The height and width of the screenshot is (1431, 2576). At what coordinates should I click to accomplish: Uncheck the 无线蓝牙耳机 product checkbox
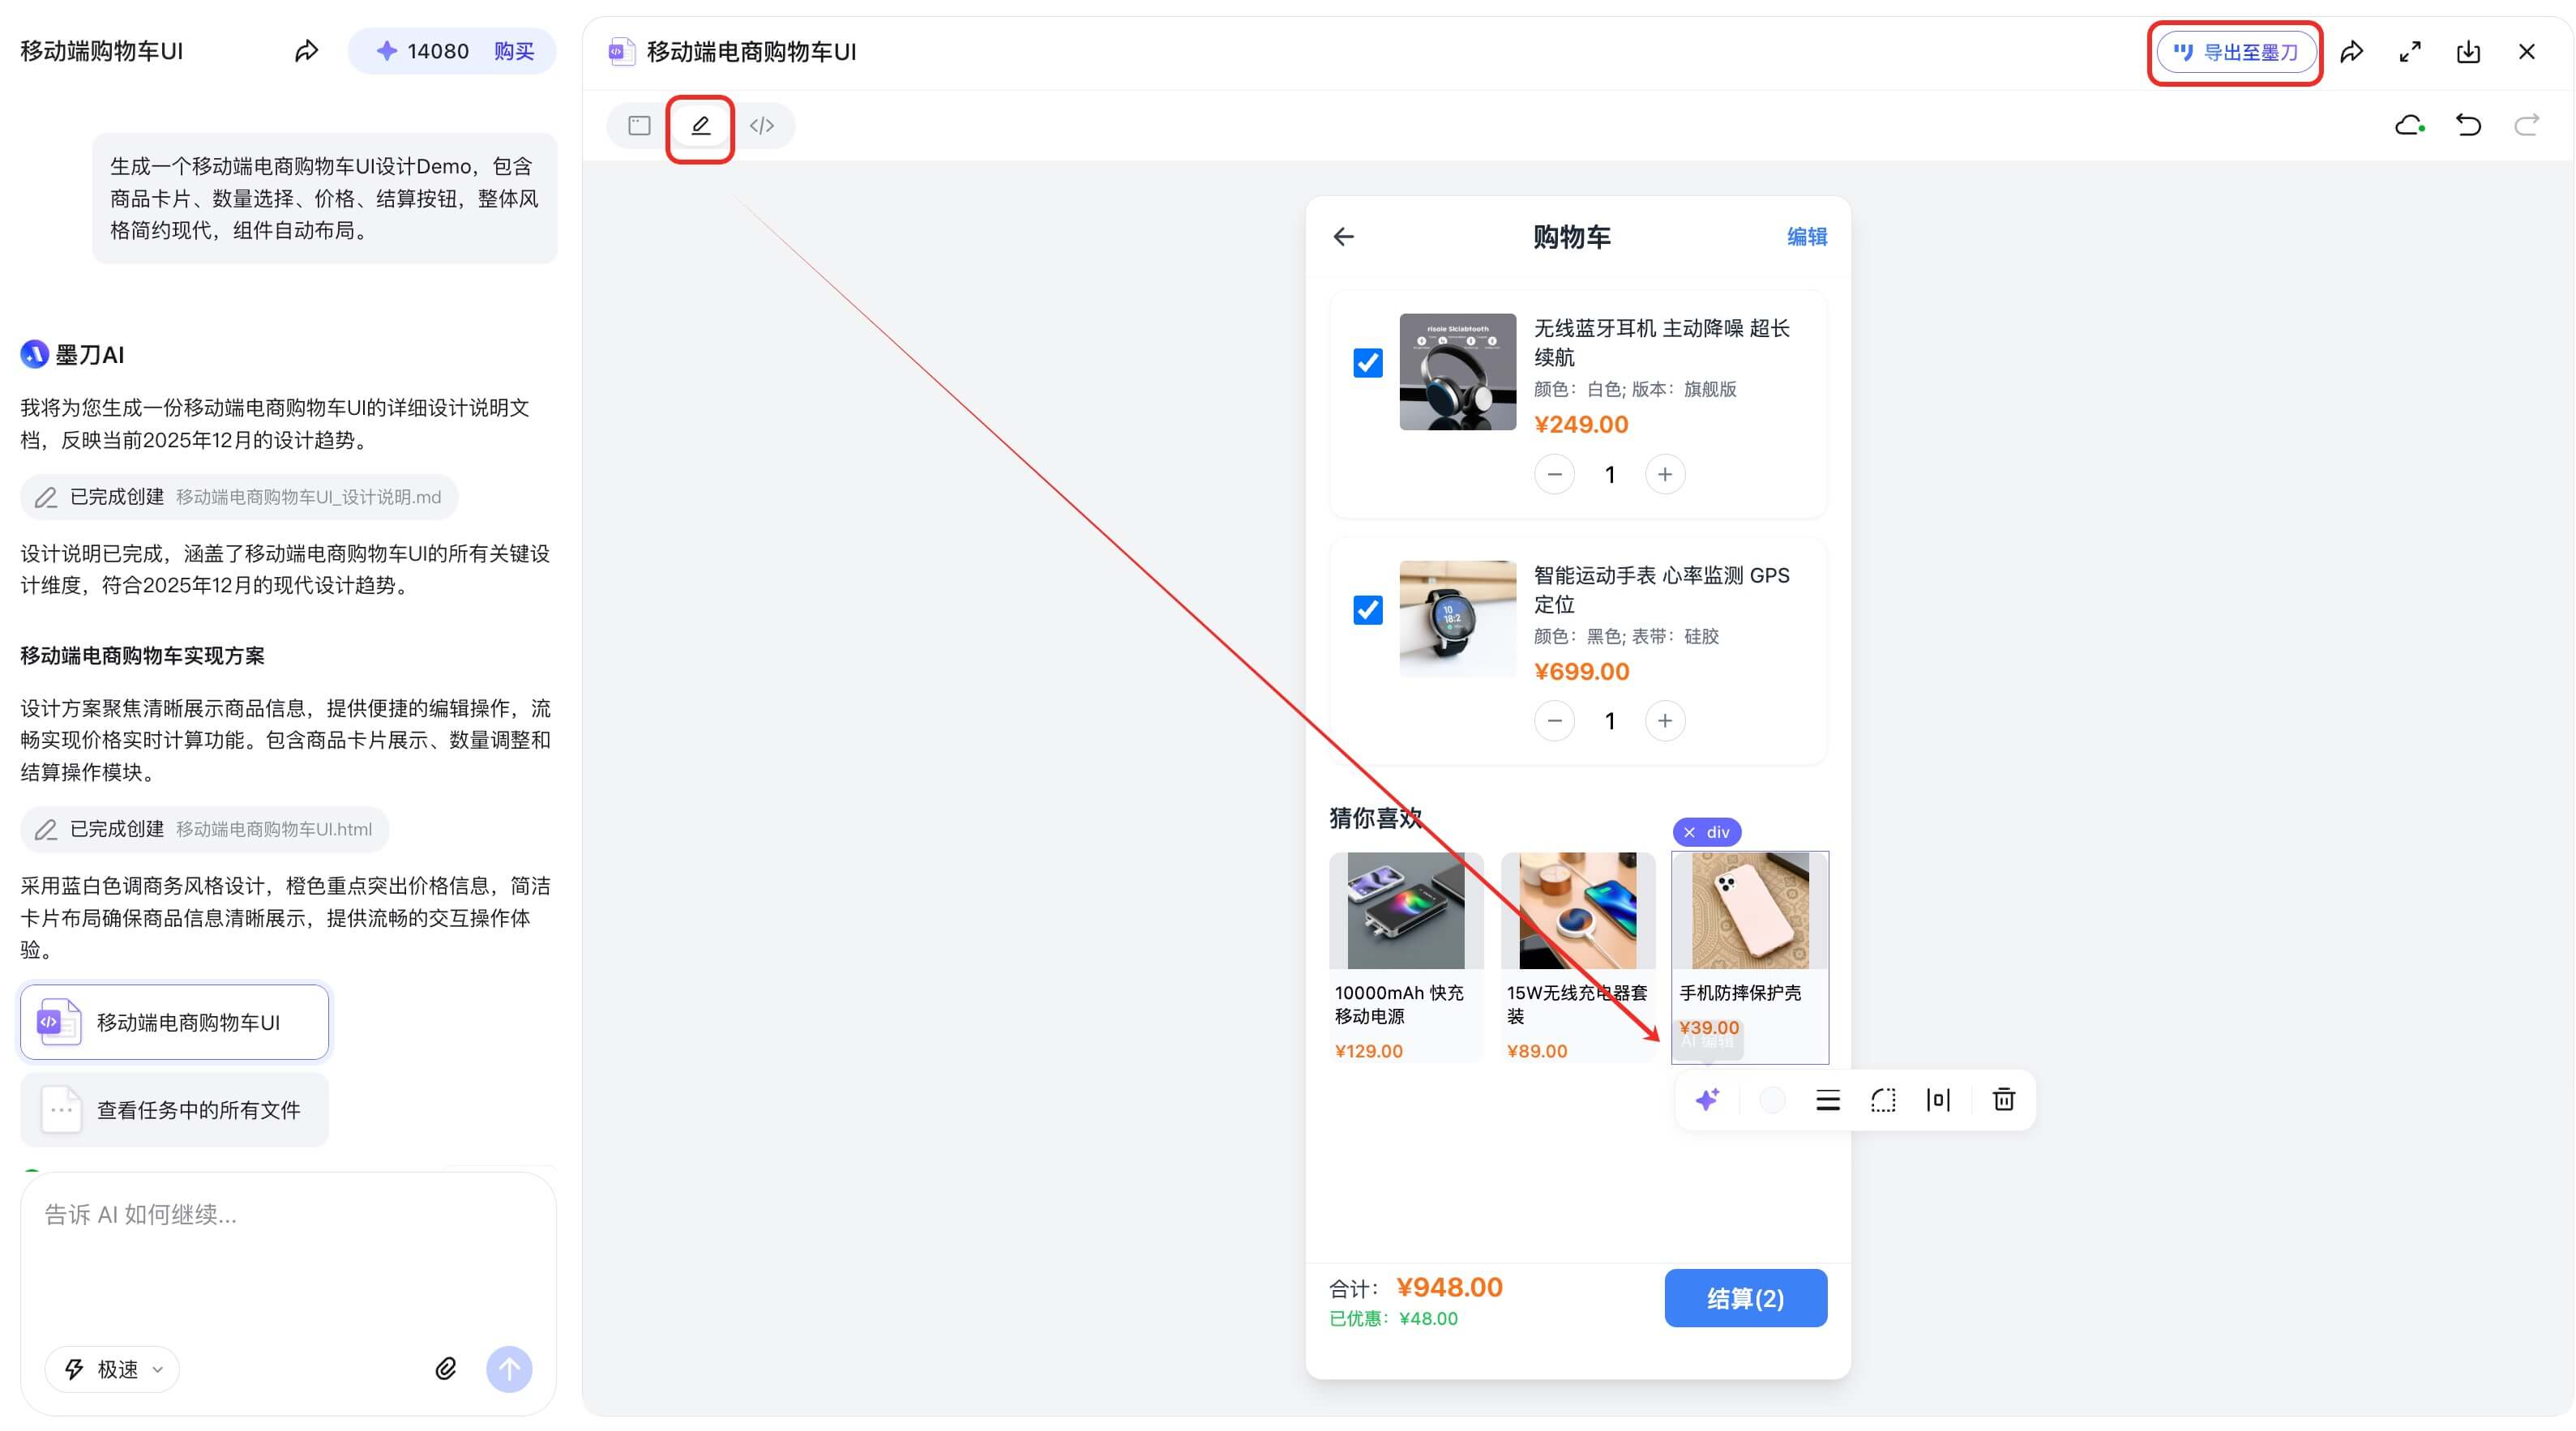click(x=1367, y=365)
